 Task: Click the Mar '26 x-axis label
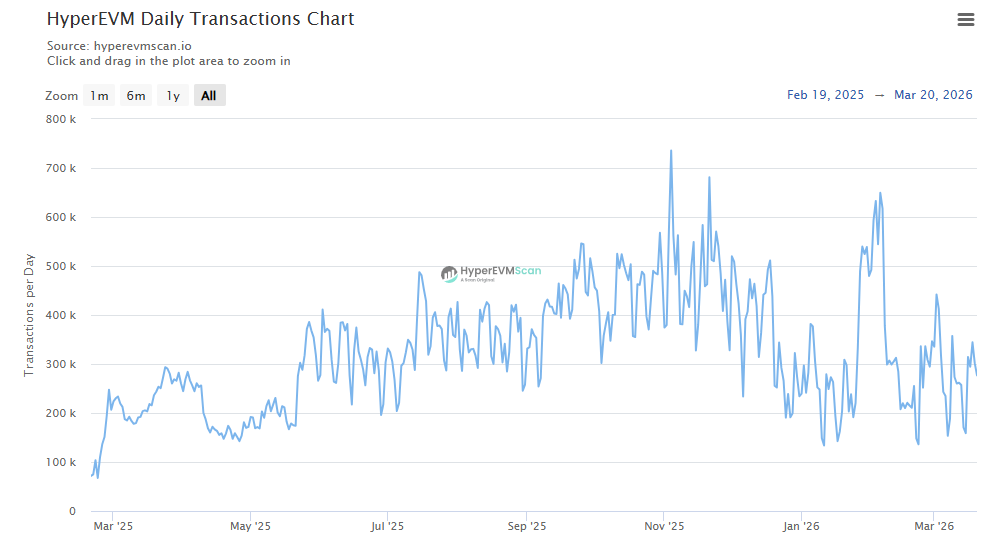click(931, 526)
